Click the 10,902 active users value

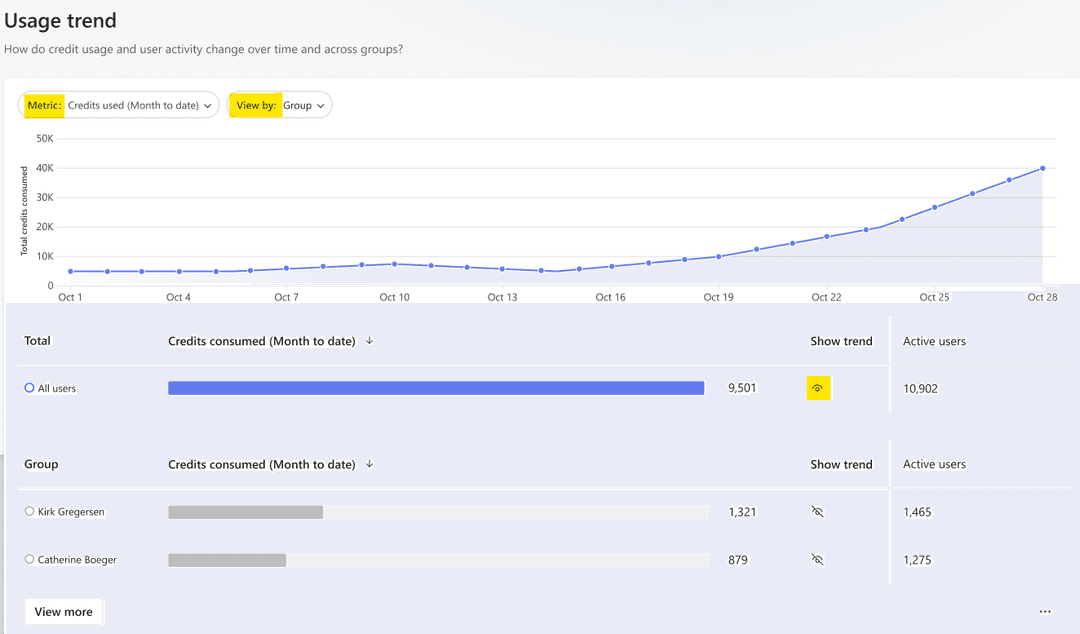[920, 389]
